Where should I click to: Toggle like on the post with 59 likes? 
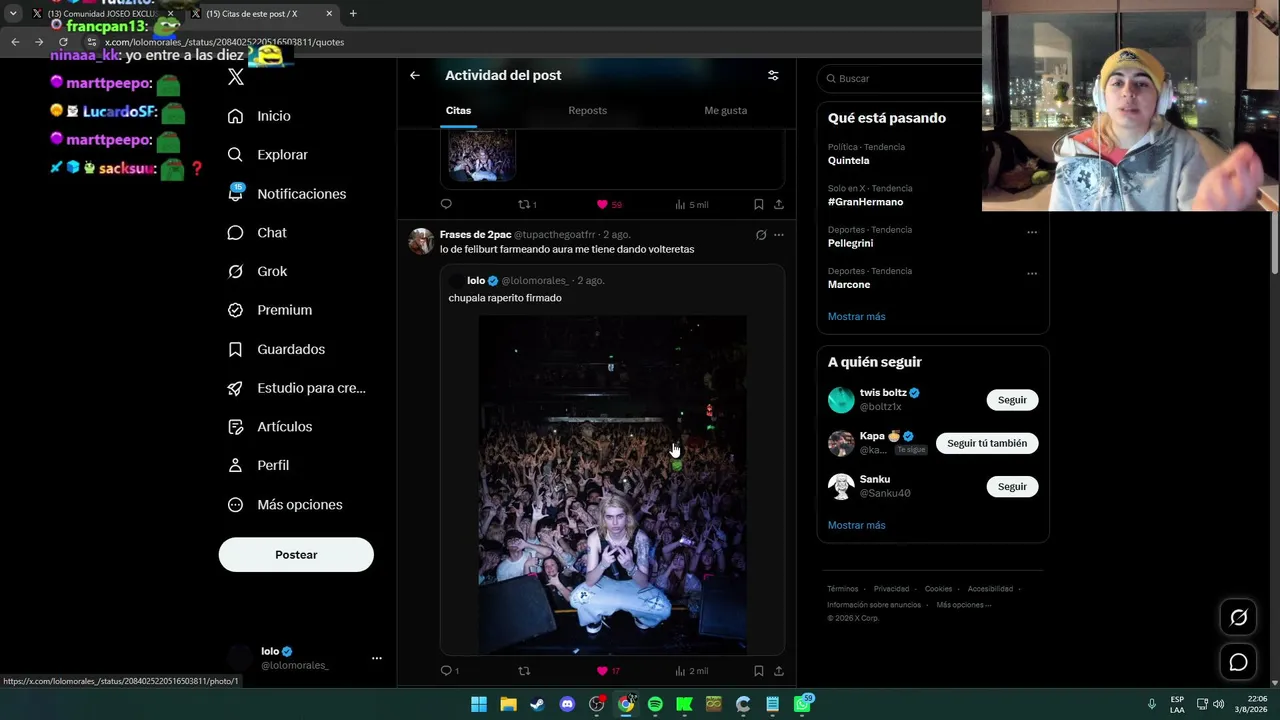point(609,204)
